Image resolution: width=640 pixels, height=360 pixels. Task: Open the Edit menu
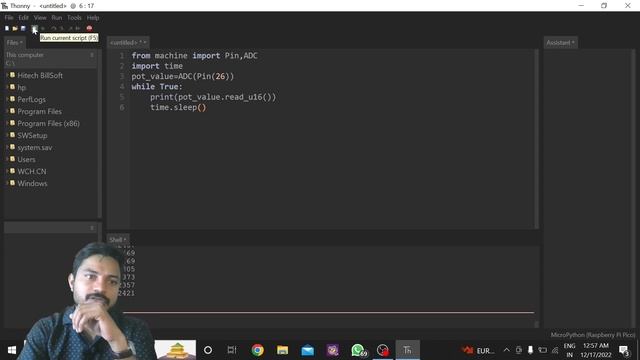click(24, 18)
